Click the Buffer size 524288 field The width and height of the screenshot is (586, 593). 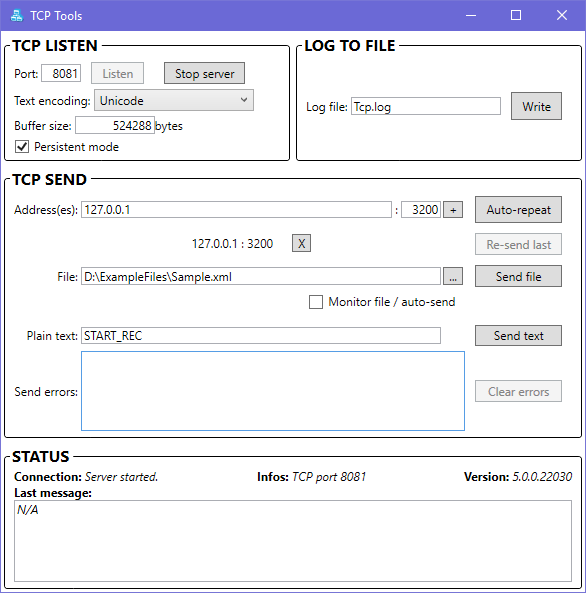click(x=115, y=126)
